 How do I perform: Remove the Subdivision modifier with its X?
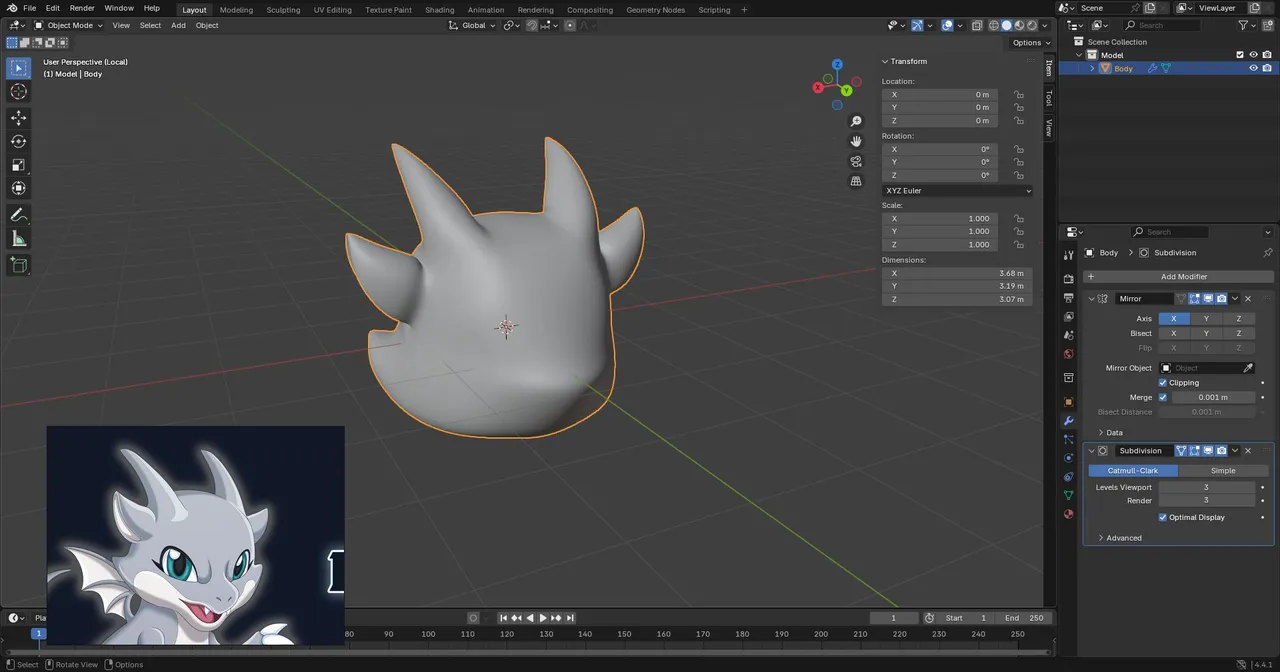point(1248,451)
